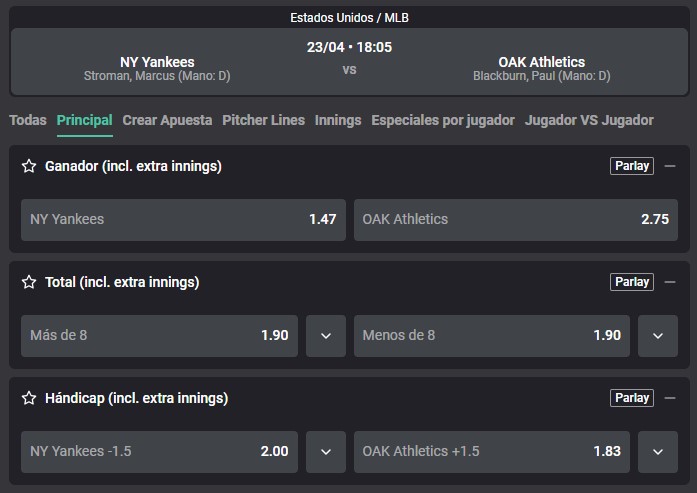The height and width of the screenshot is (493, 697).
Task: Collapse the Hándicap market section
Action: pyautogui.click(x=670, y=398)
